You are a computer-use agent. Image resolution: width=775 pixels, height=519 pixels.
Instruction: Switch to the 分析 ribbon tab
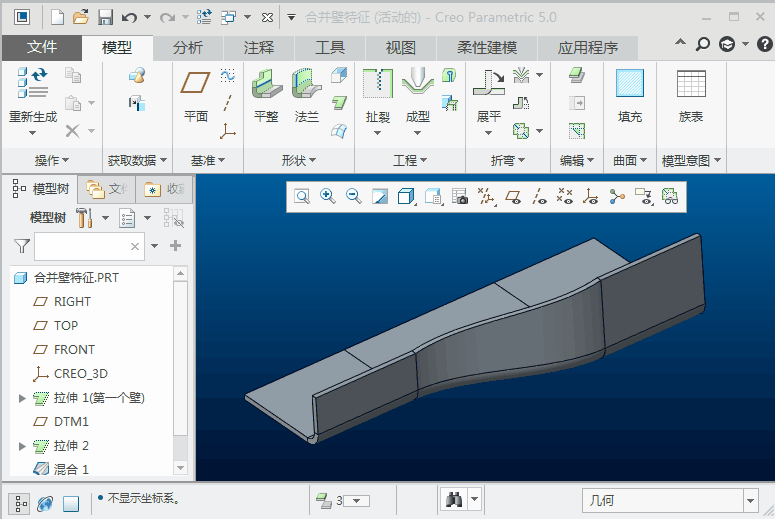coord(187,47)
